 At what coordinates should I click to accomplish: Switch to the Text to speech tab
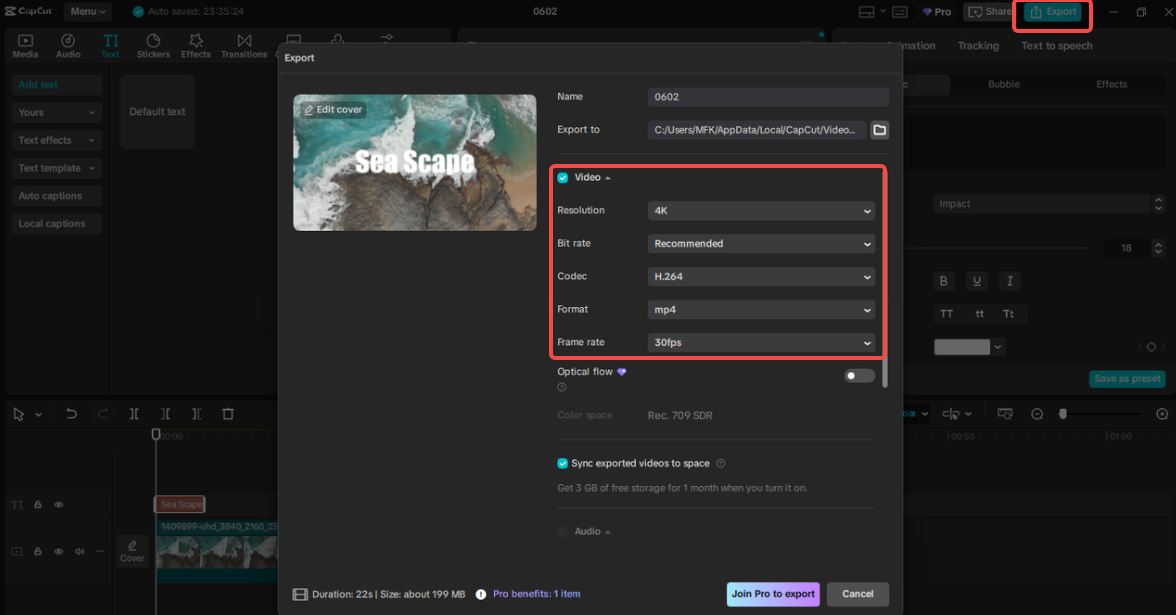[x=1056, y=45]
